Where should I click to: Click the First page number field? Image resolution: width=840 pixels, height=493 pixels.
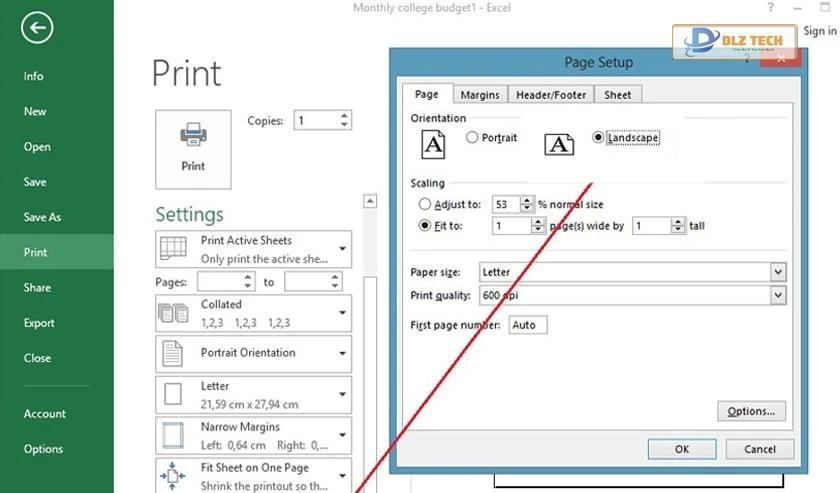point(527,325)
